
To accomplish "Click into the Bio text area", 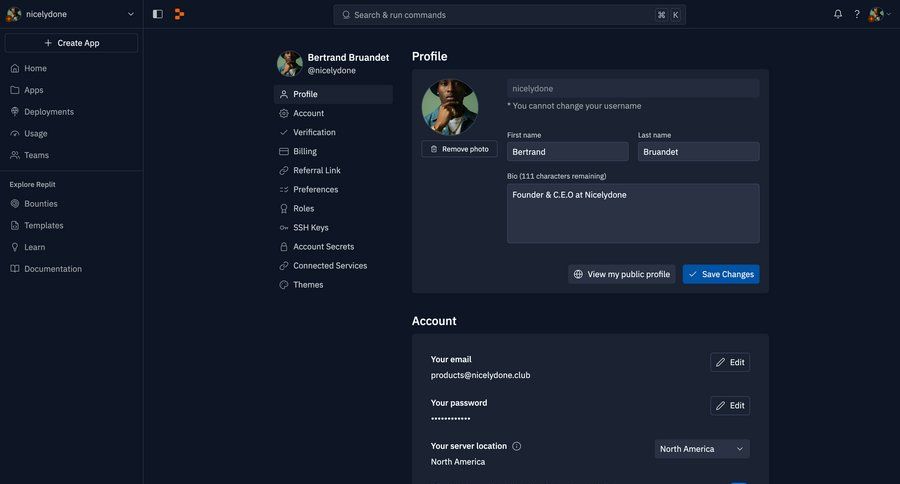I will [632, 214].
